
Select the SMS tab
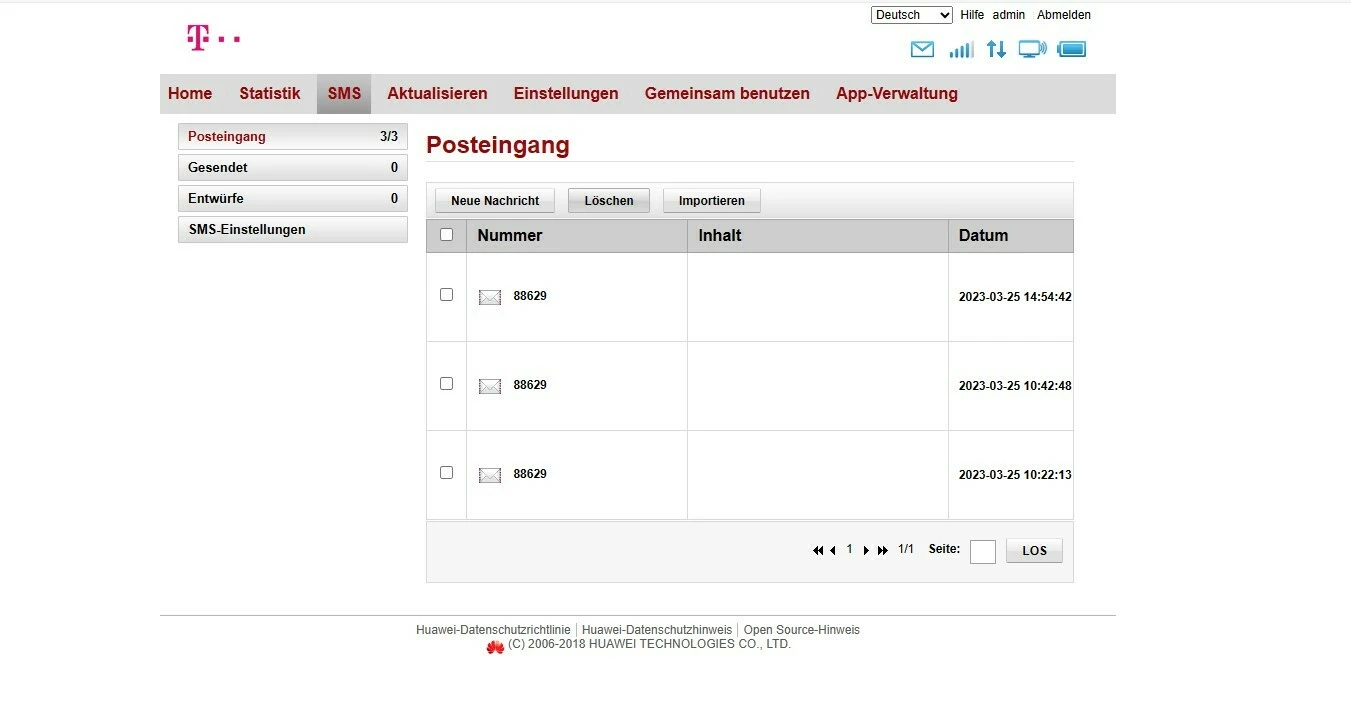click(x=344, y=94)
